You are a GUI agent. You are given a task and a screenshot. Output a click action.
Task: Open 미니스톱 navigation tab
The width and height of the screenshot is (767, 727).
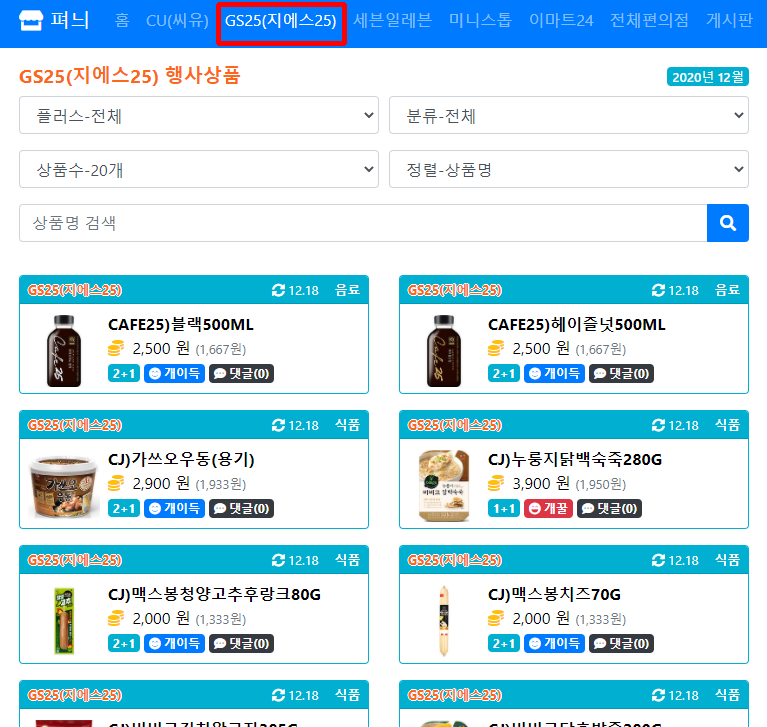click(480, 21)
